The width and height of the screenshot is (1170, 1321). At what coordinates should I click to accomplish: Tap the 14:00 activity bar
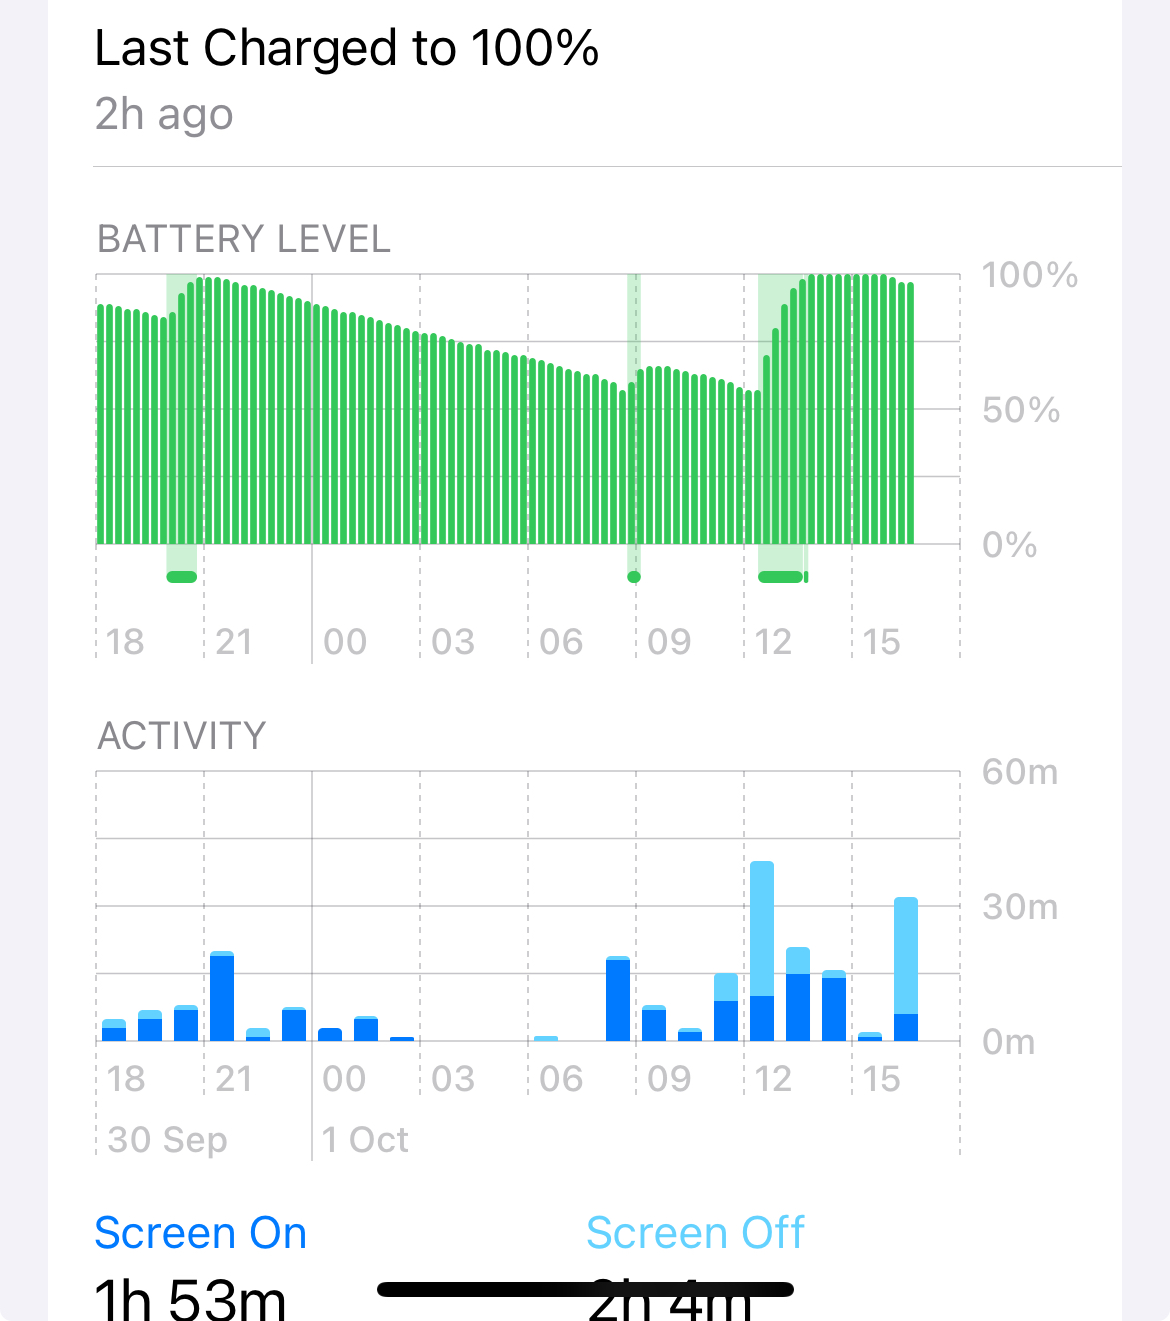click(x=834, y=1006)
